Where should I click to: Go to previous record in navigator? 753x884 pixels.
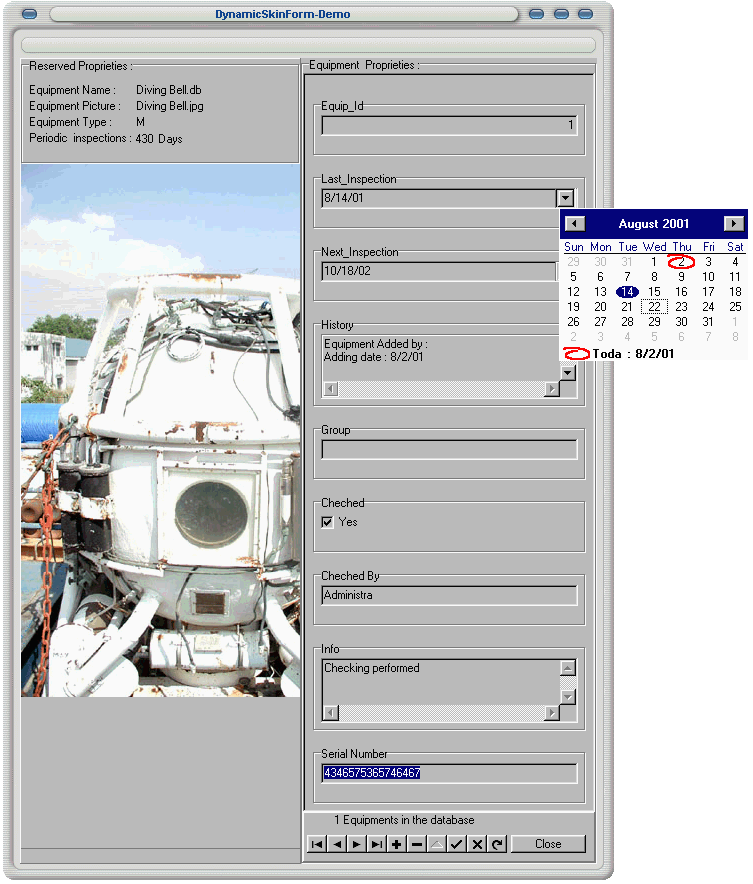tap(336, 845)
